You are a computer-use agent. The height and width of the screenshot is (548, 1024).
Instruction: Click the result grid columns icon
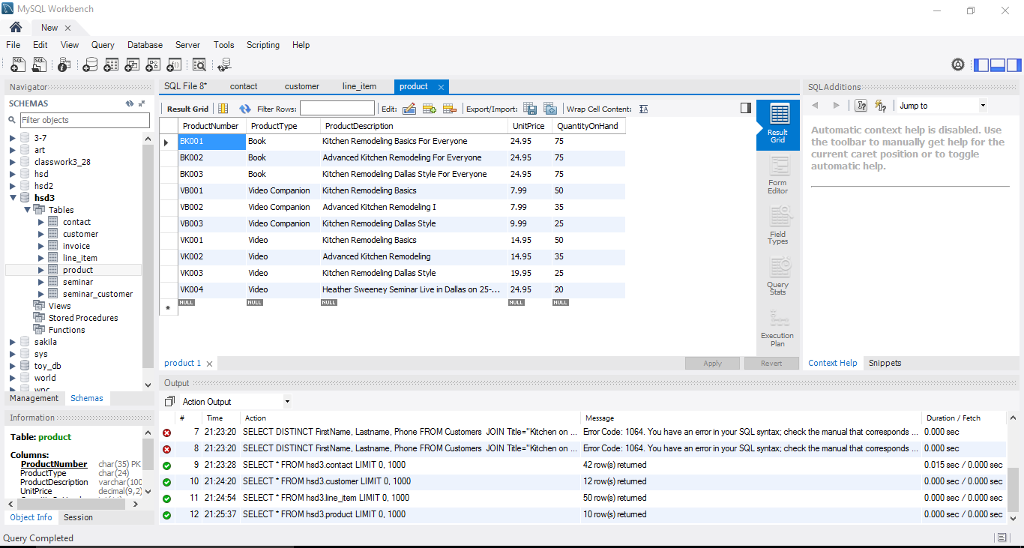(x=223, y=109)
